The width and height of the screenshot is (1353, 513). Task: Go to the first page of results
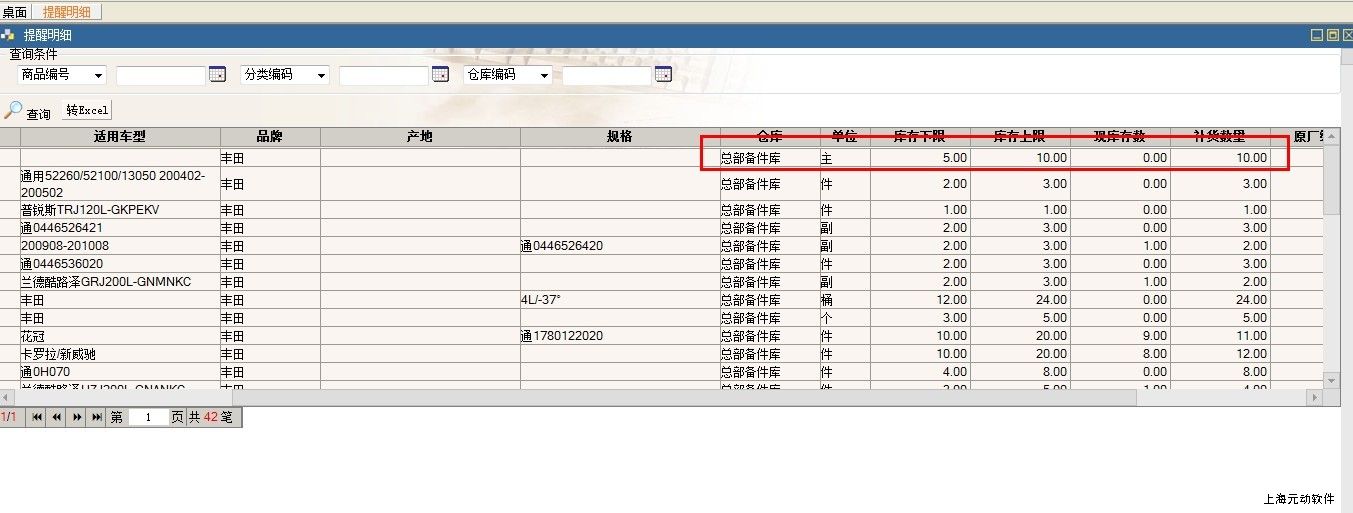point(37,417)
